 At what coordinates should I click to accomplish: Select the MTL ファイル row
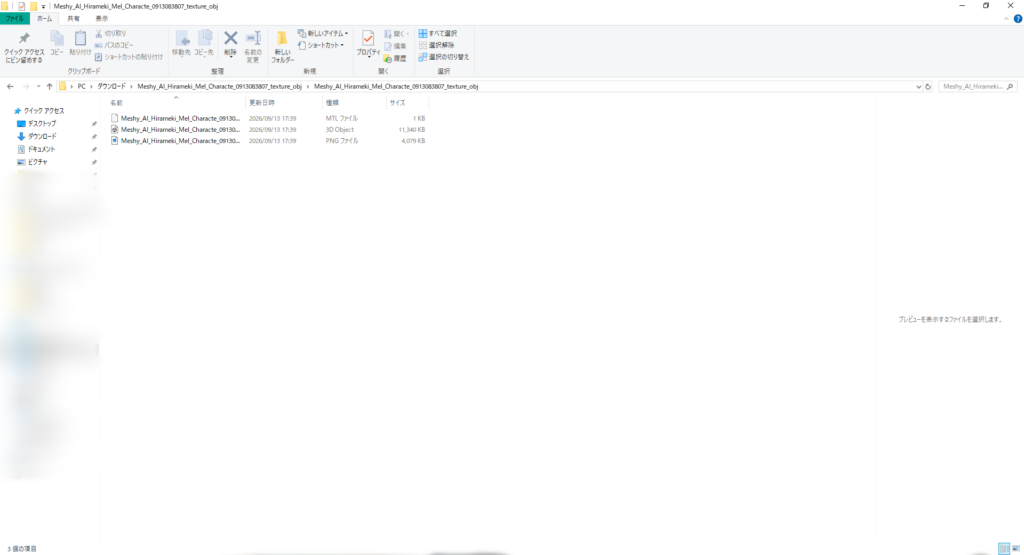point(268,118)
